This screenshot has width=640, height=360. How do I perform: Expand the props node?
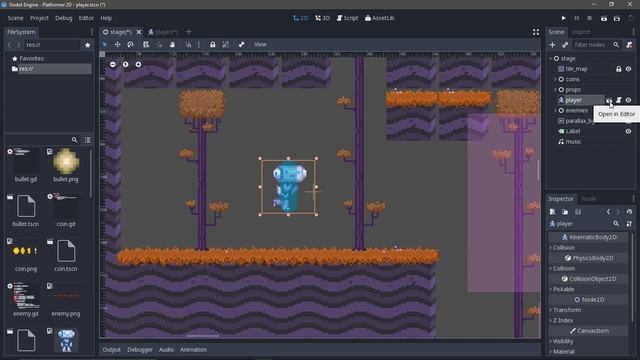(x=556, y=89)
